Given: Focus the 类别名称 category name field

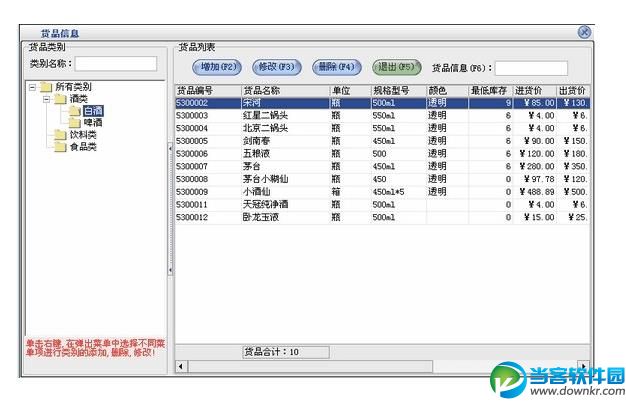Looking at the screenshot, I should 116,64.
